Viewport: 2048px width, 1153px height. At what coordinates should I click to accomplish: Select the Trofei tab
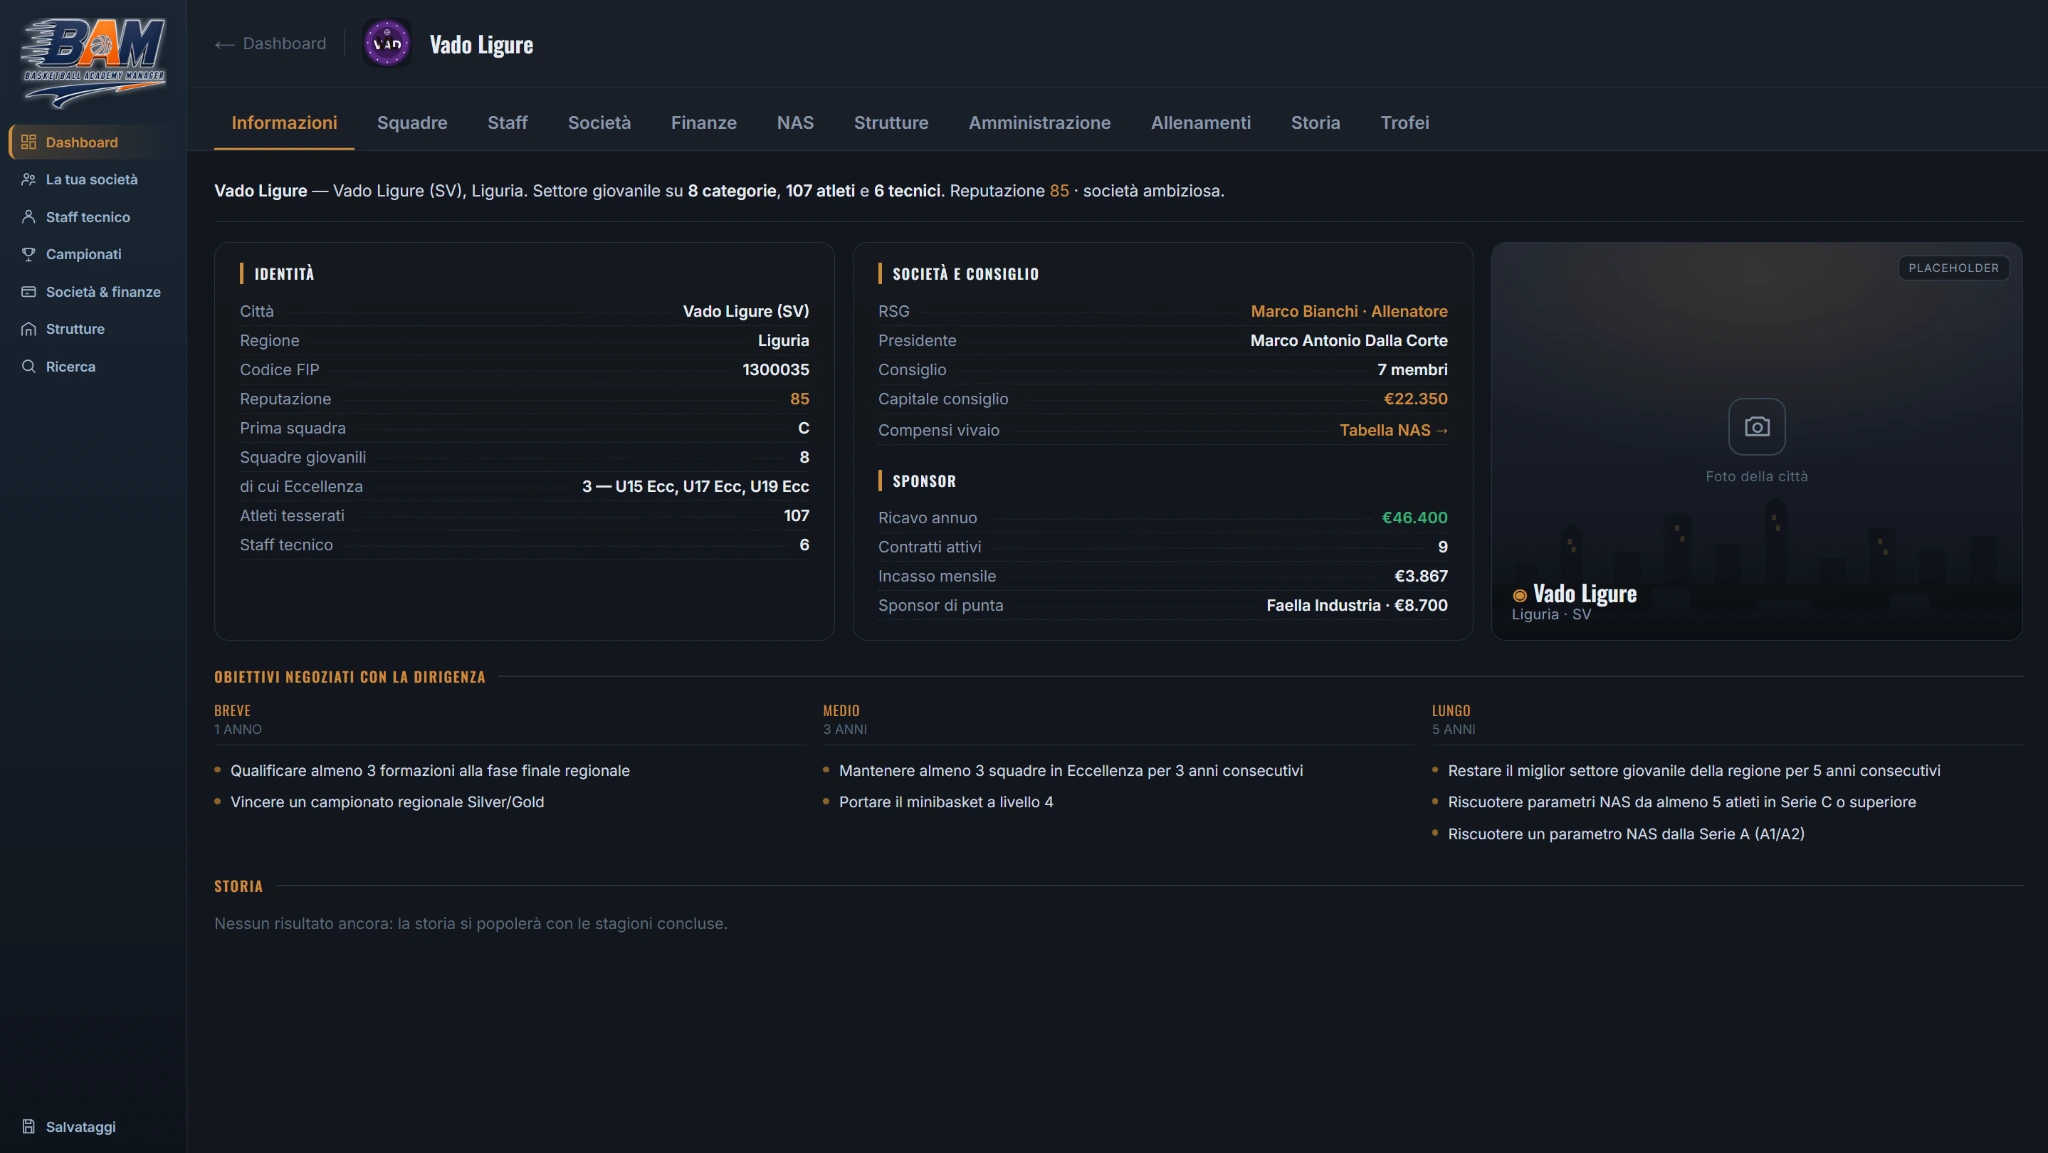coord(1405,123)
